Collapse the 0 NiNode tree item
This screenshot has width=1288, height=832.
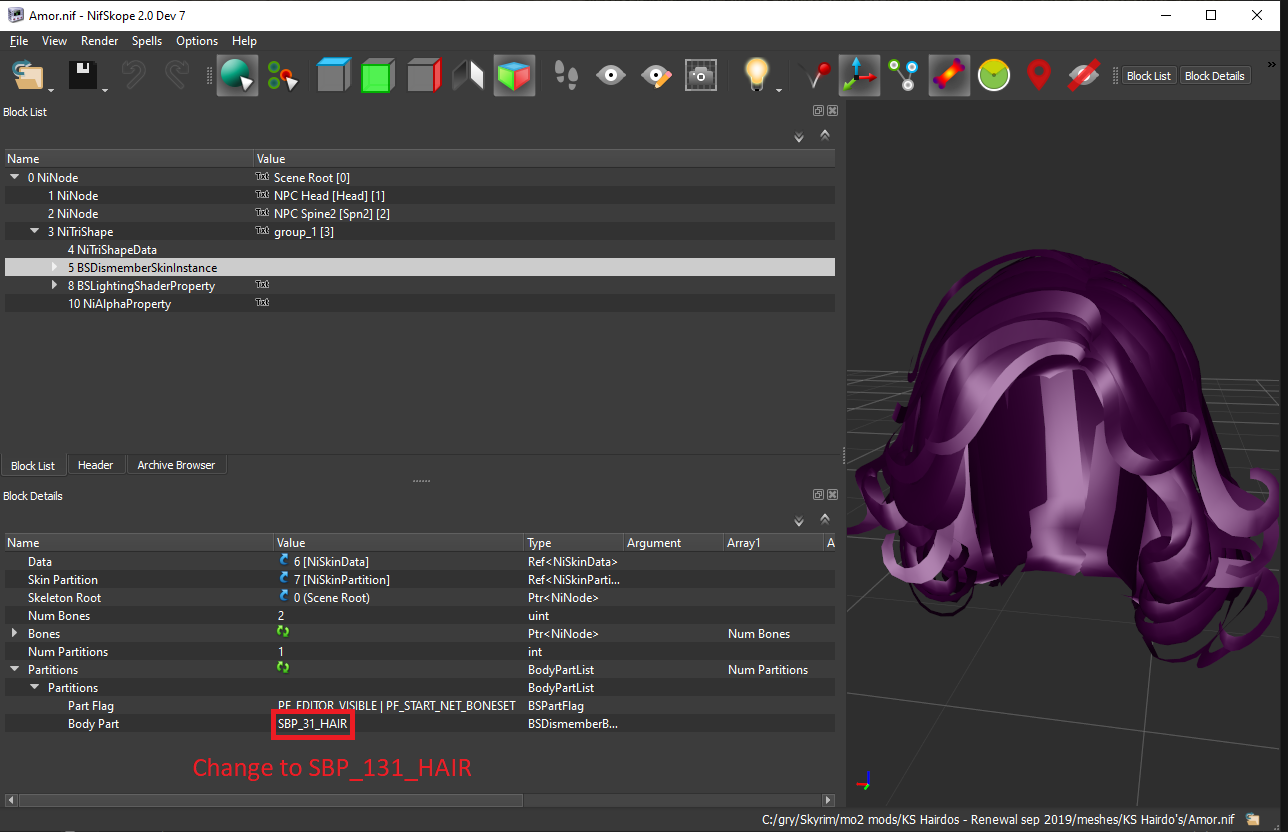click(x=15, y=178)
